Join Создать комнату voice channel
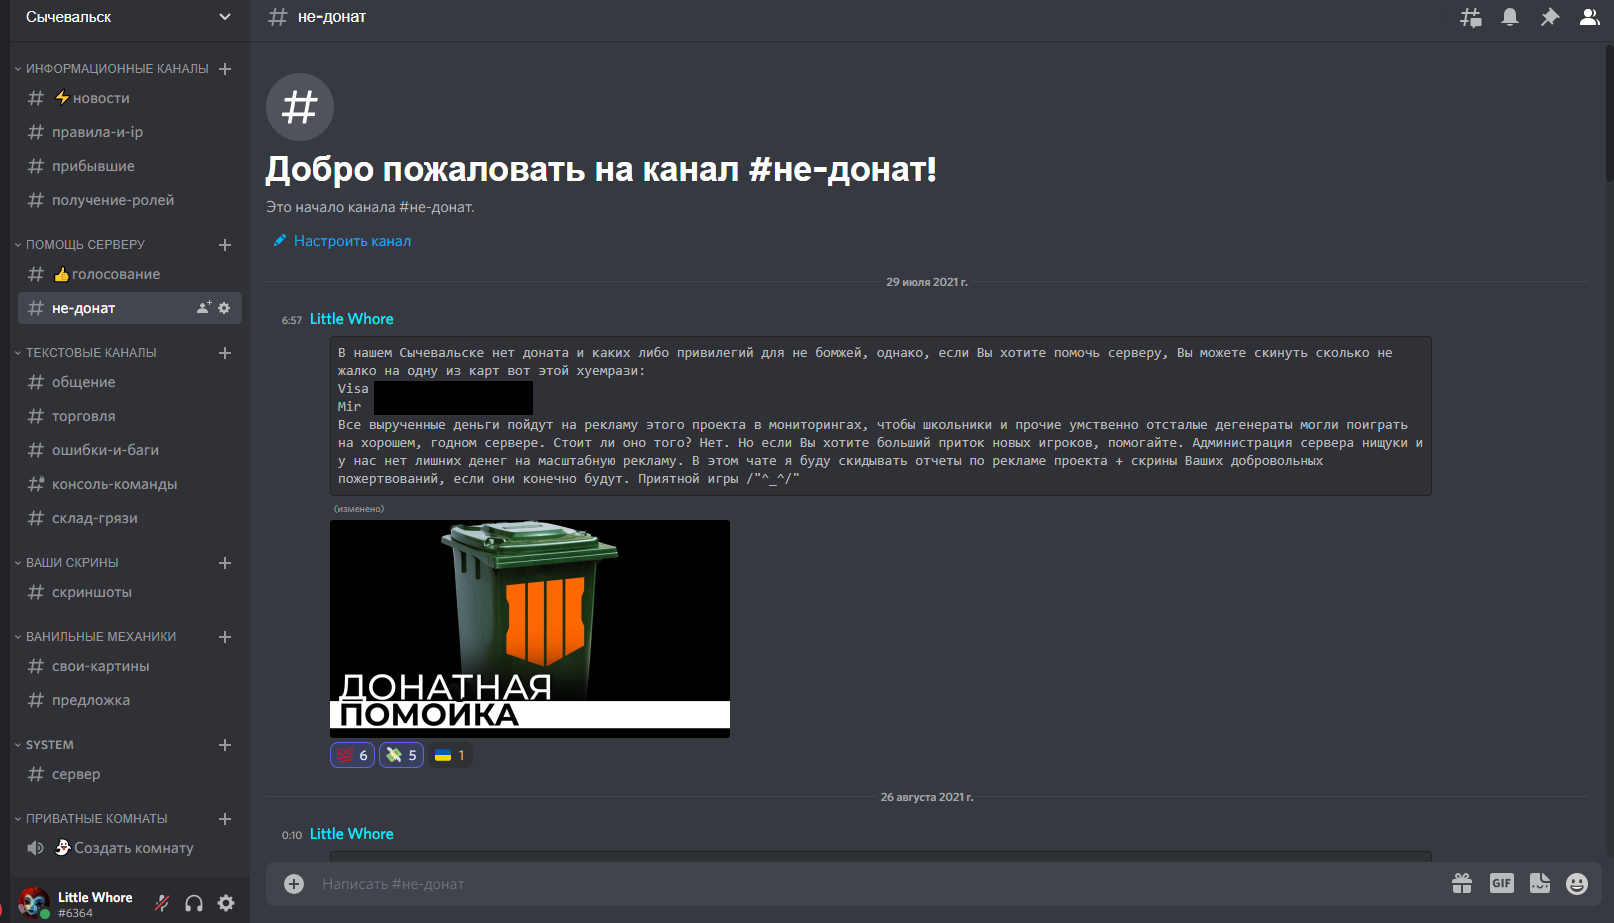1614x923 pixels. point(130,848)
